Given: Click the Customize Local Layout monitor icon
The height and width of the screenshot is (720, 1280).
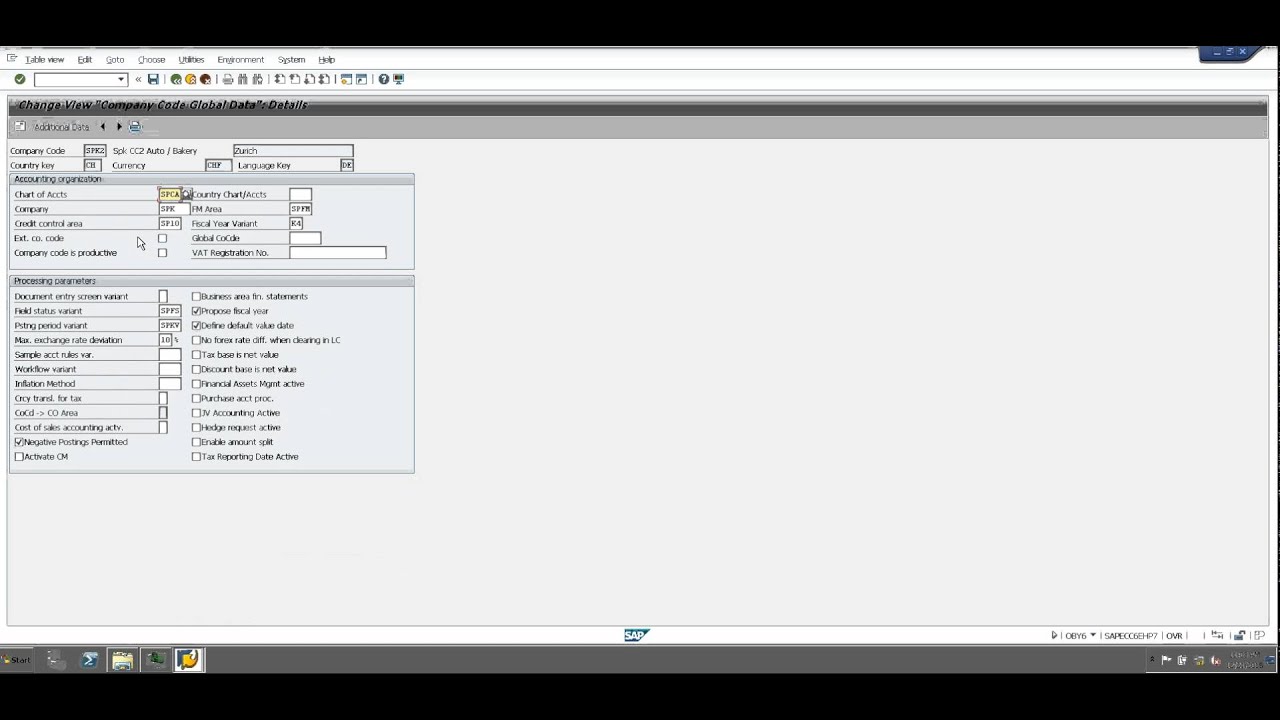Looking at the screenshot, I should 398,79.
